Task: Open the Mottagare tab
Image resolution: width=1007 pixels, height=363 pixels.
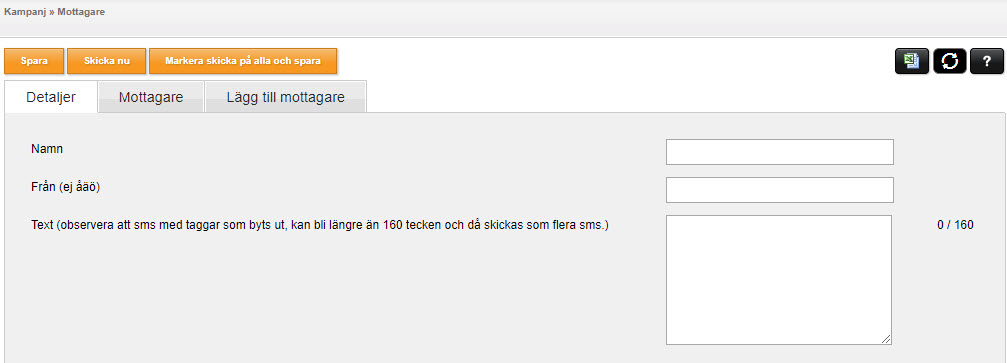Action: [x=151, y=97]
